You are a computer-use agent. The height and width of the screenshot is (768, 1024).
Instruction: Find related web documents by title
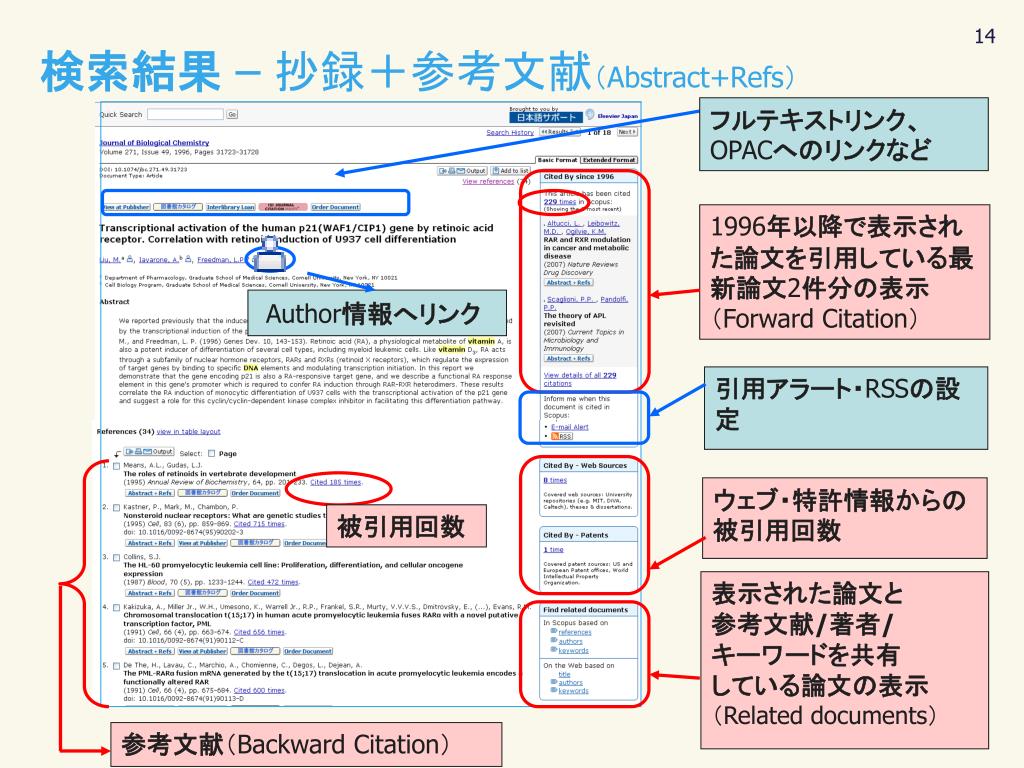coord(564,675)
